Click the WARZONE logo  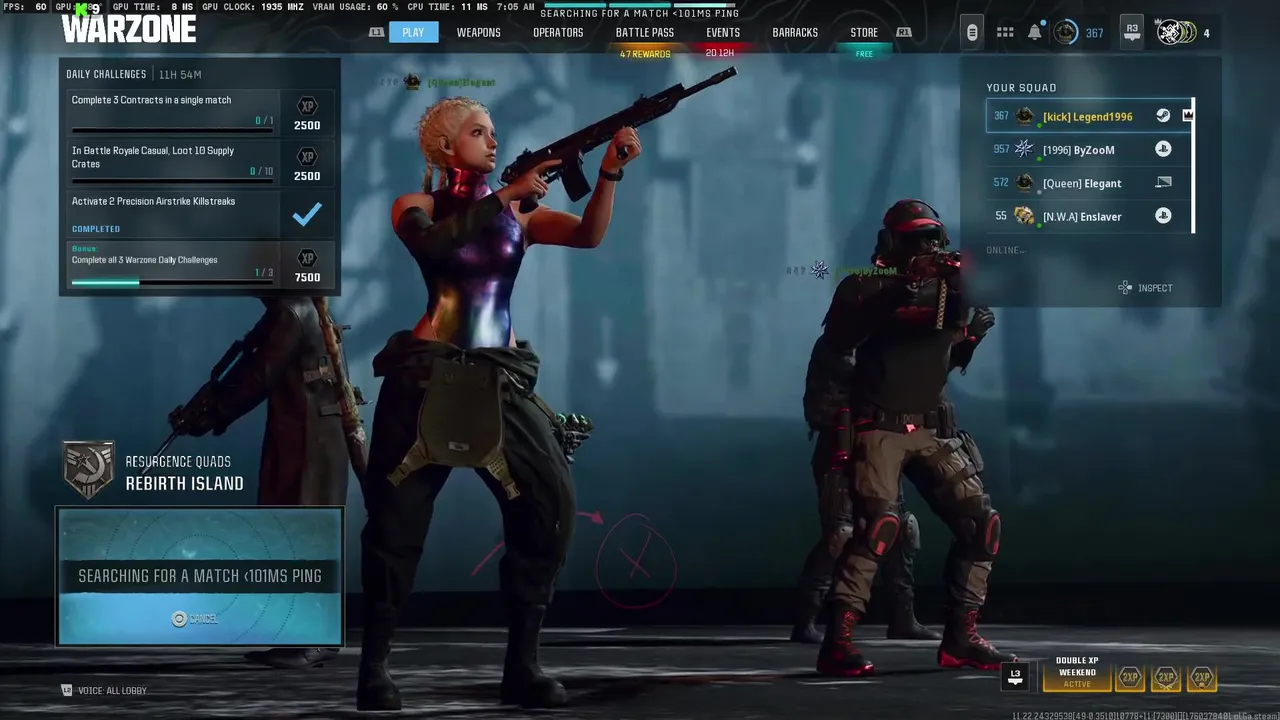[128, 28]
